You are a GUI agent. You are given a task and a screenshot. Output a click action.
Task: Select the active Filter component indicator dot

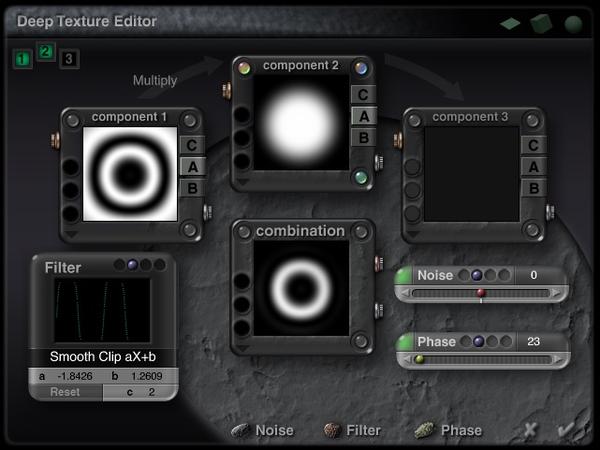point(132,264)
